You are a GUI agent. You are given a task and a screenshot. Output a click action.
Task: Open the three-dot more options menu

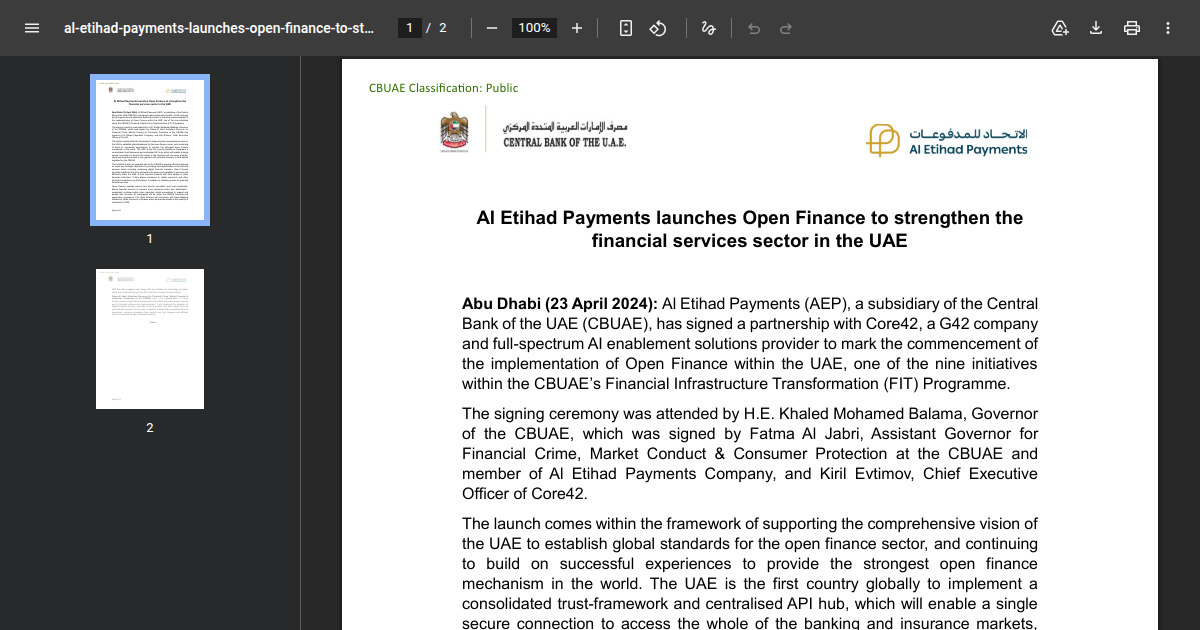(x=1168, y=27)
